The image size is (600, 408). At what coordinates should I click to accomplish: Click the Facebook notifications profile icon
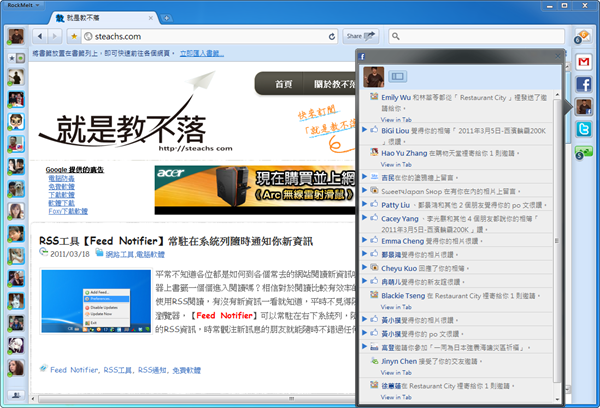click(584, 106)
